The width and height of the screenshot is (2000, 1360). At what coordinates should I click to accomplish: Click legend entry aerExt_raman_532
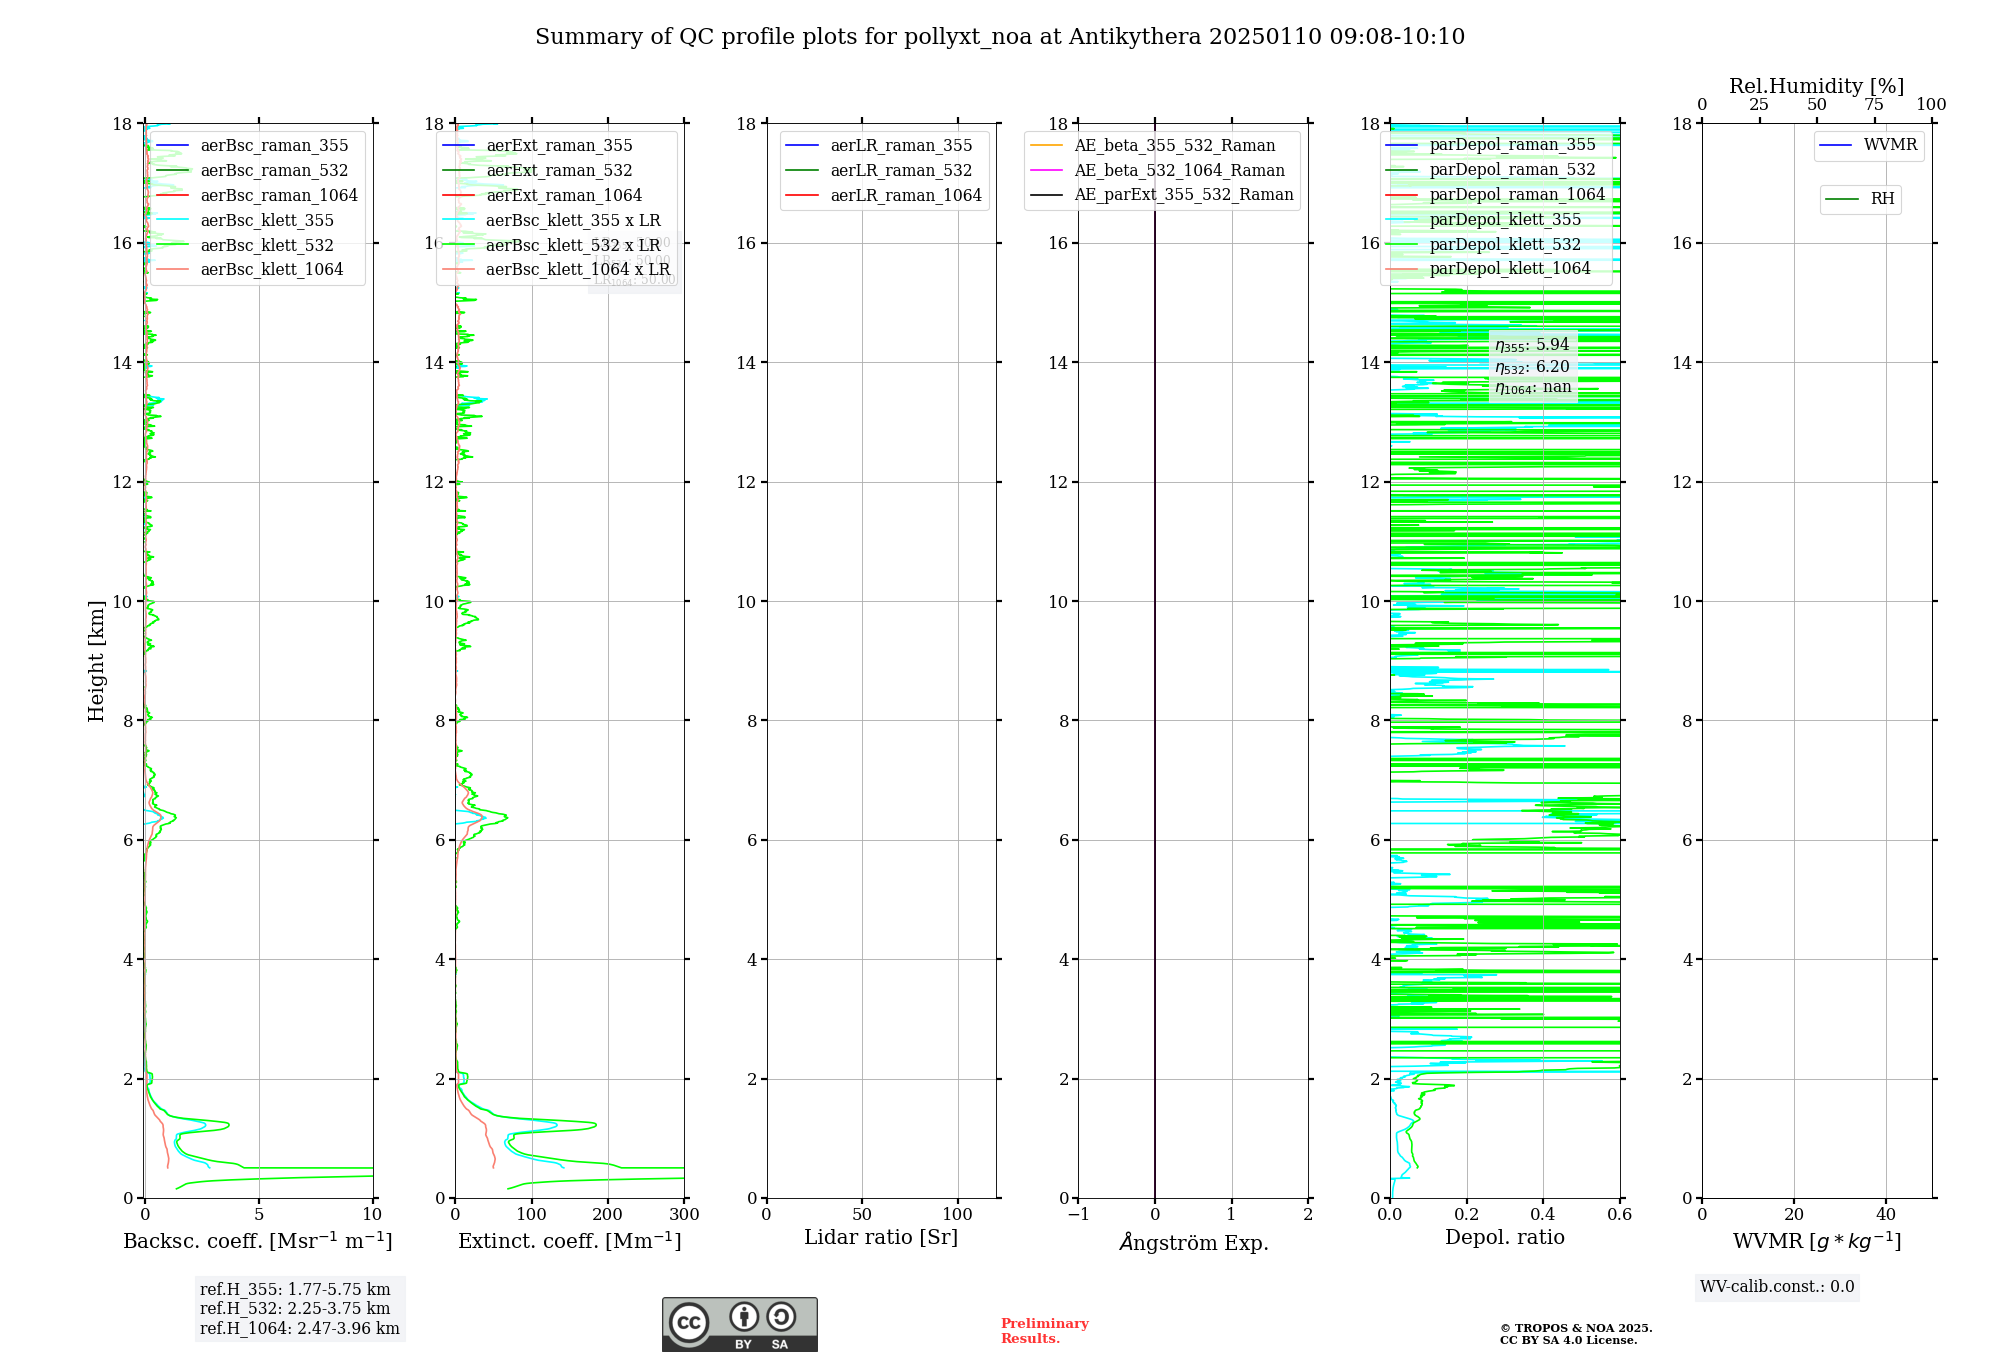pyautogui.click(x=537, y=171)
